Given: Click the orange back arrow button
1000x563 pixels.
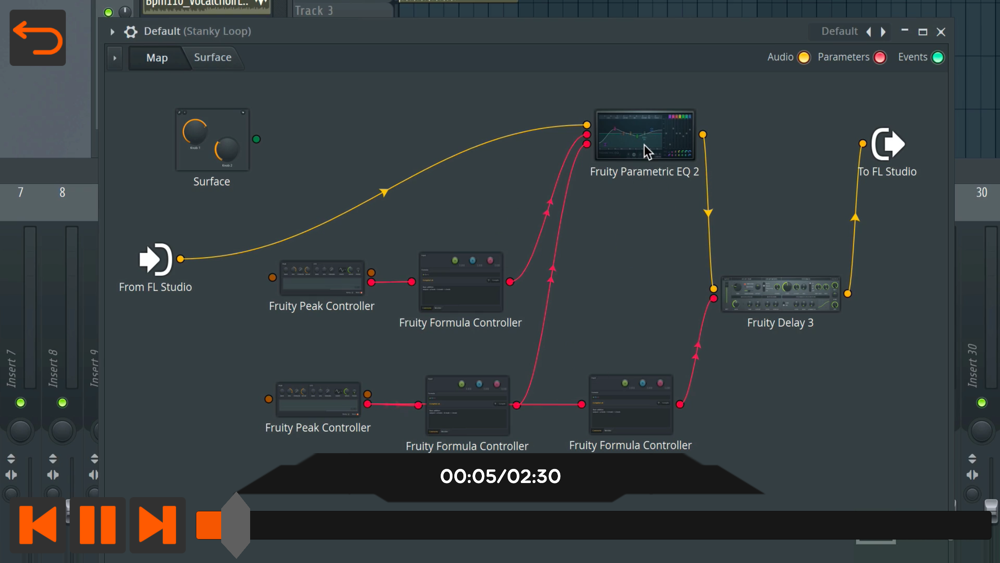Looking at the screenshot, I should pos(38,38).
